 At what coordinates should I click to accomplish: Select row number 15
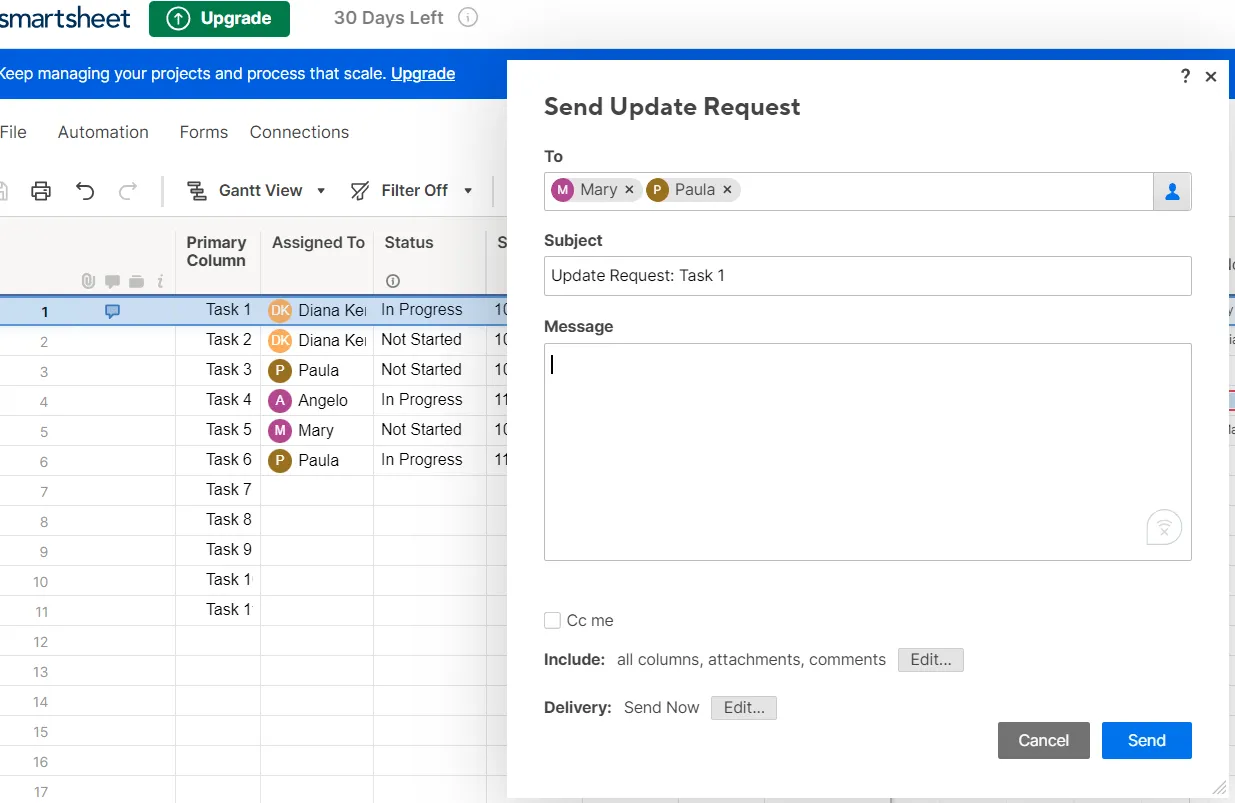click(x=41, y=732)
